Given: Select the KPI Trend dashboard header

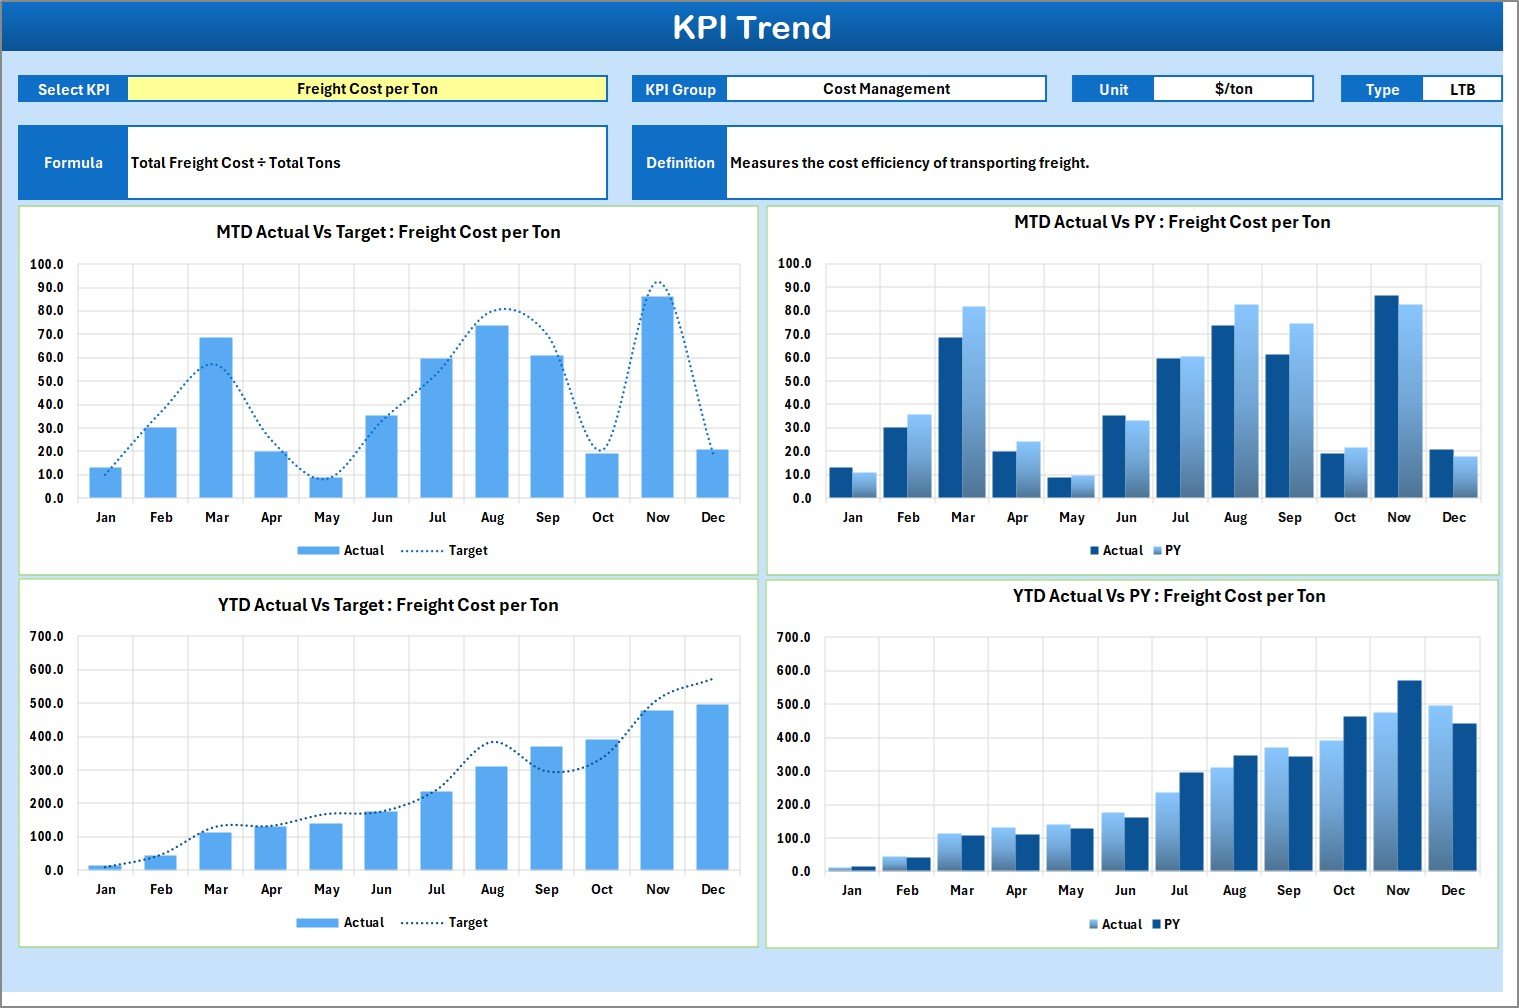Looking at the screenshot, I should pos(755,27).
